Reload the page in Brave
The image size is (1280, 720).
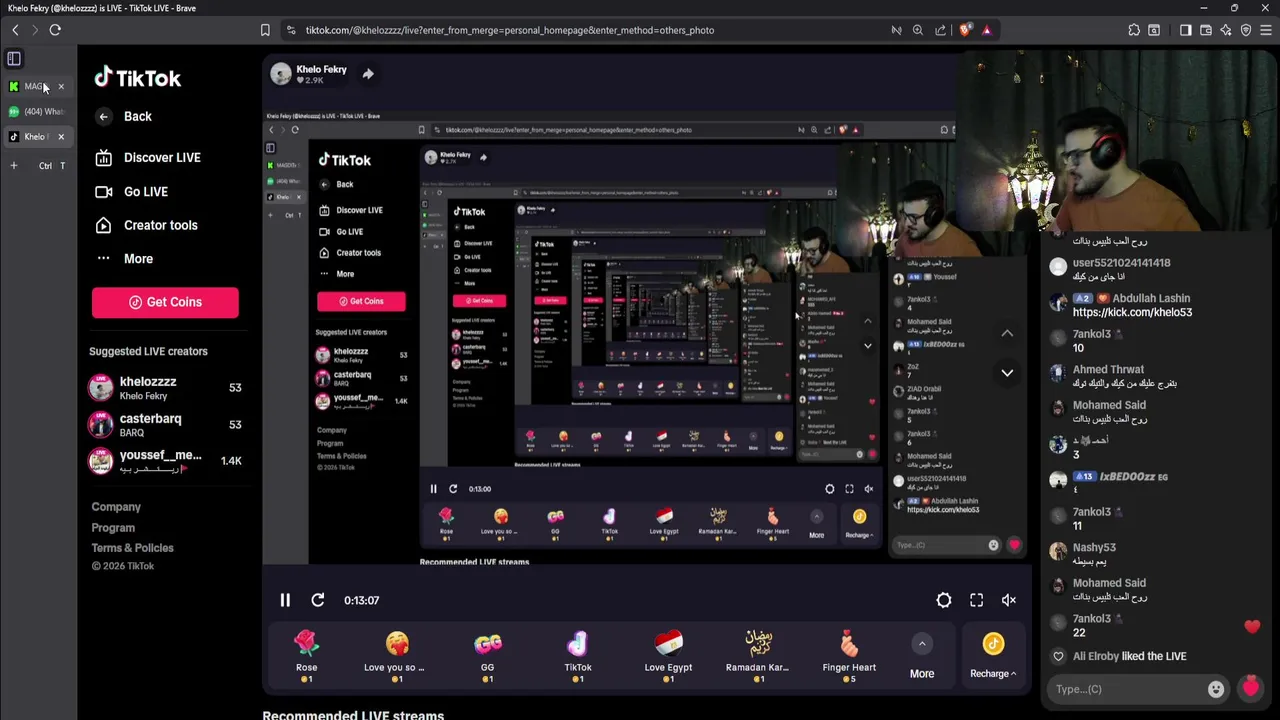55,30
